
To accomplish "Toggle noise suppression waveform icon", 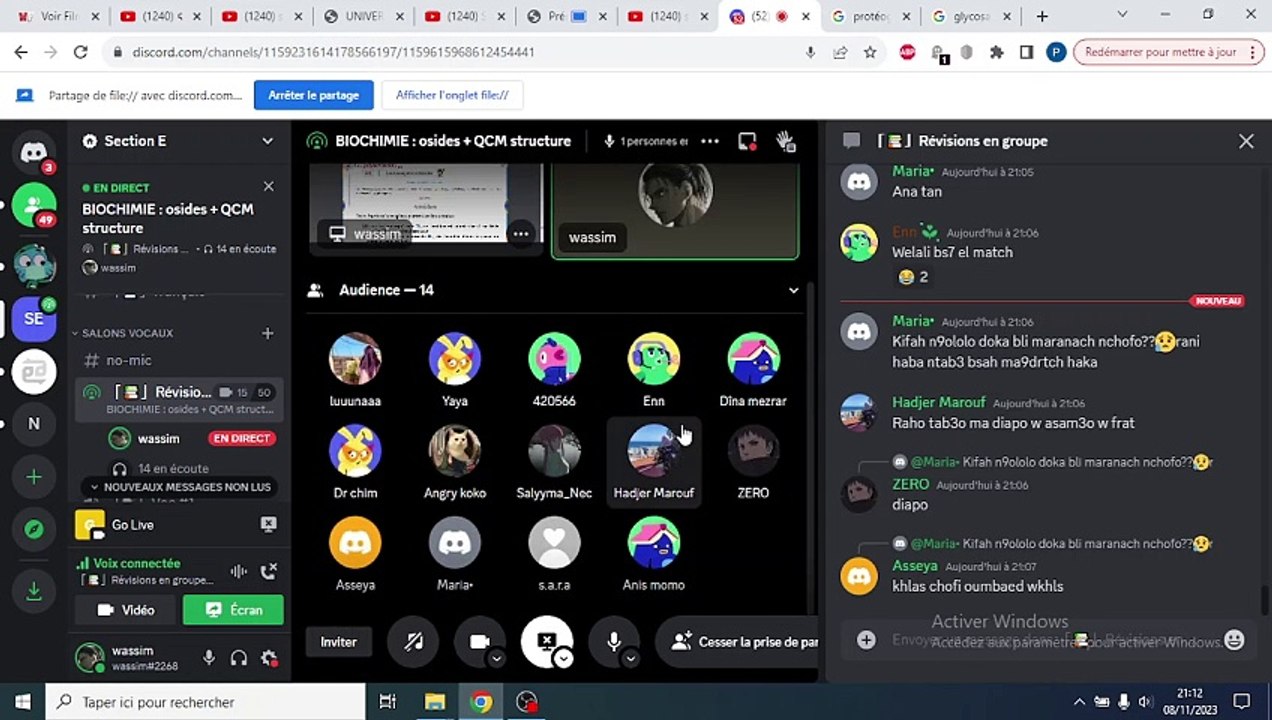I will (238, 571).
